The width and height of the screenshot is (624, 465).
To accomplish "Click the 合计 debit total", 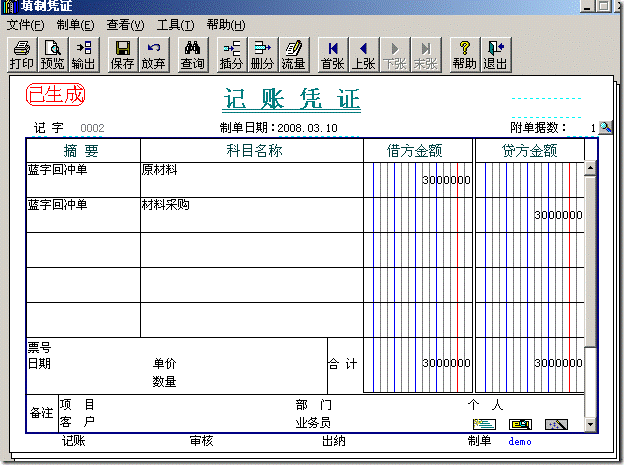I will (446, 363).
